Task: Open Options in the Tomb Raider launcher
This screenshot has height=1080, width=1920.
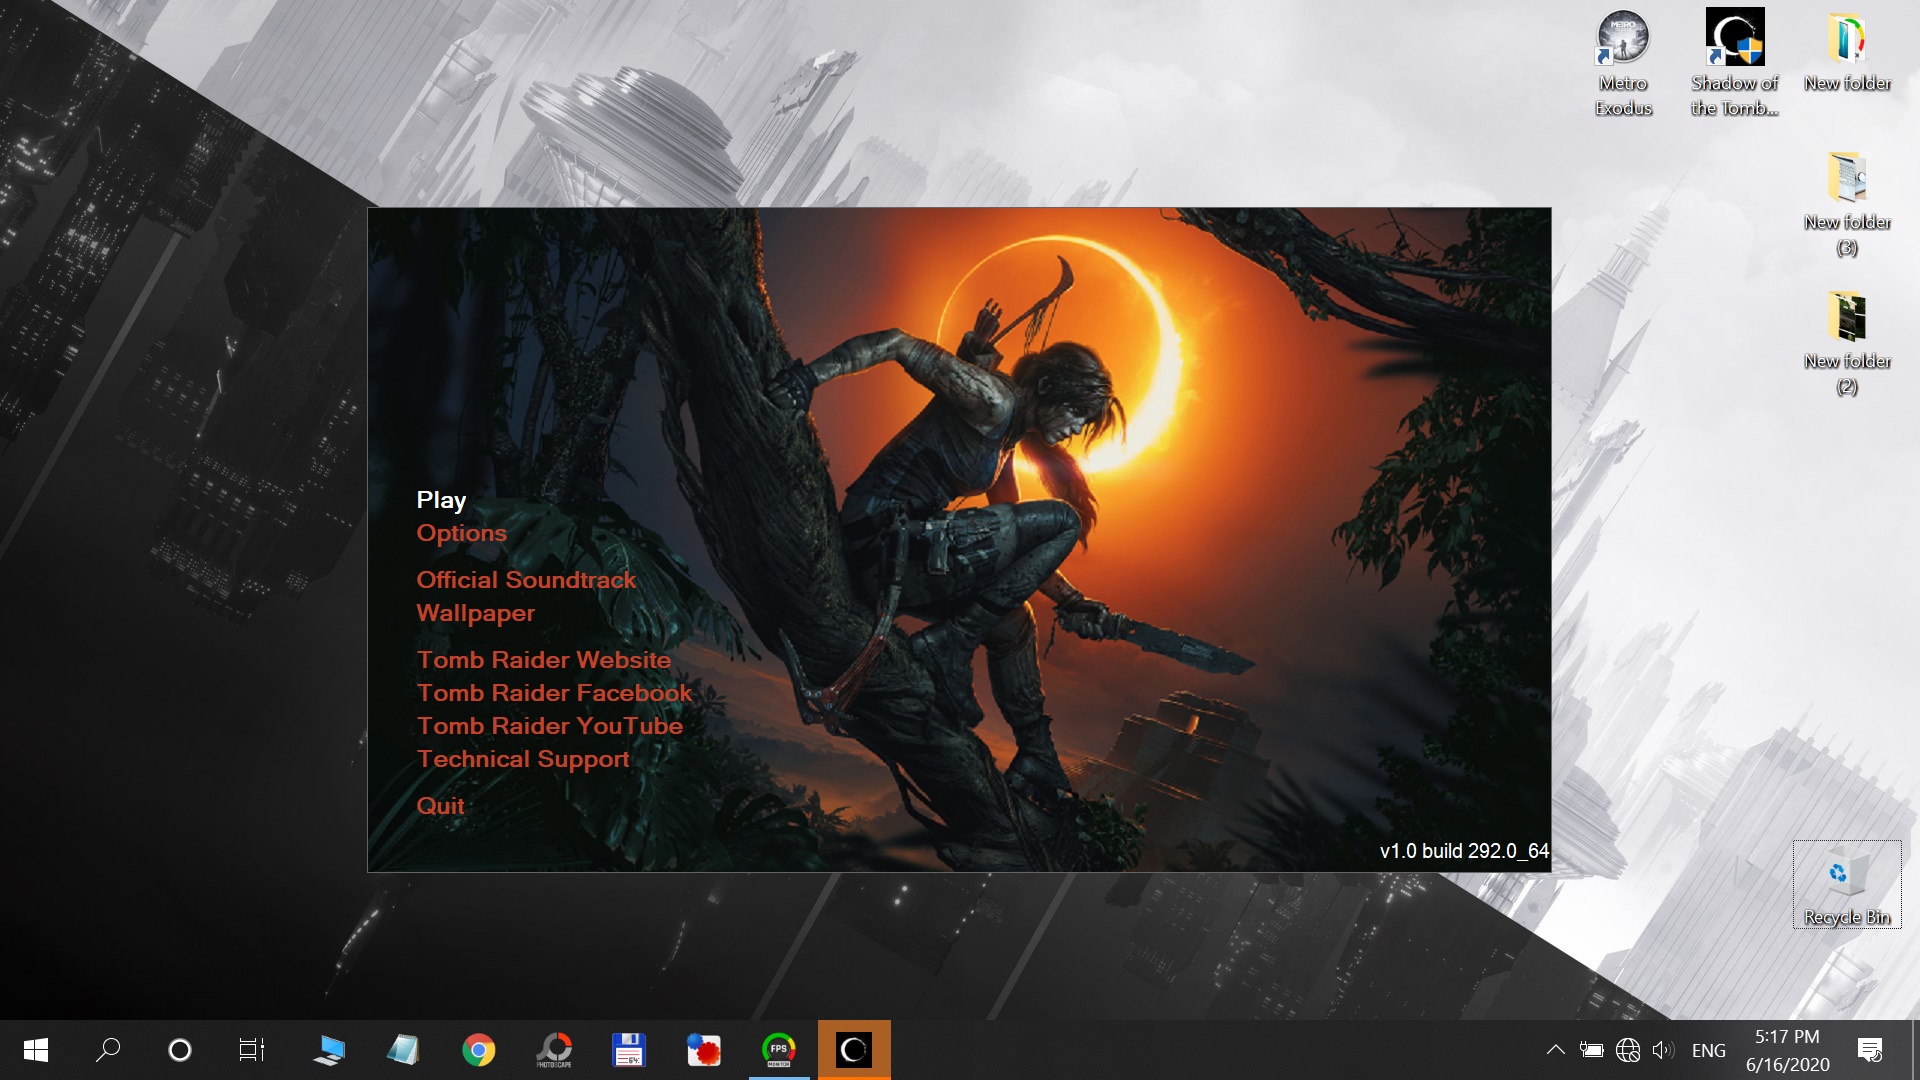Action: pos(461,533)
